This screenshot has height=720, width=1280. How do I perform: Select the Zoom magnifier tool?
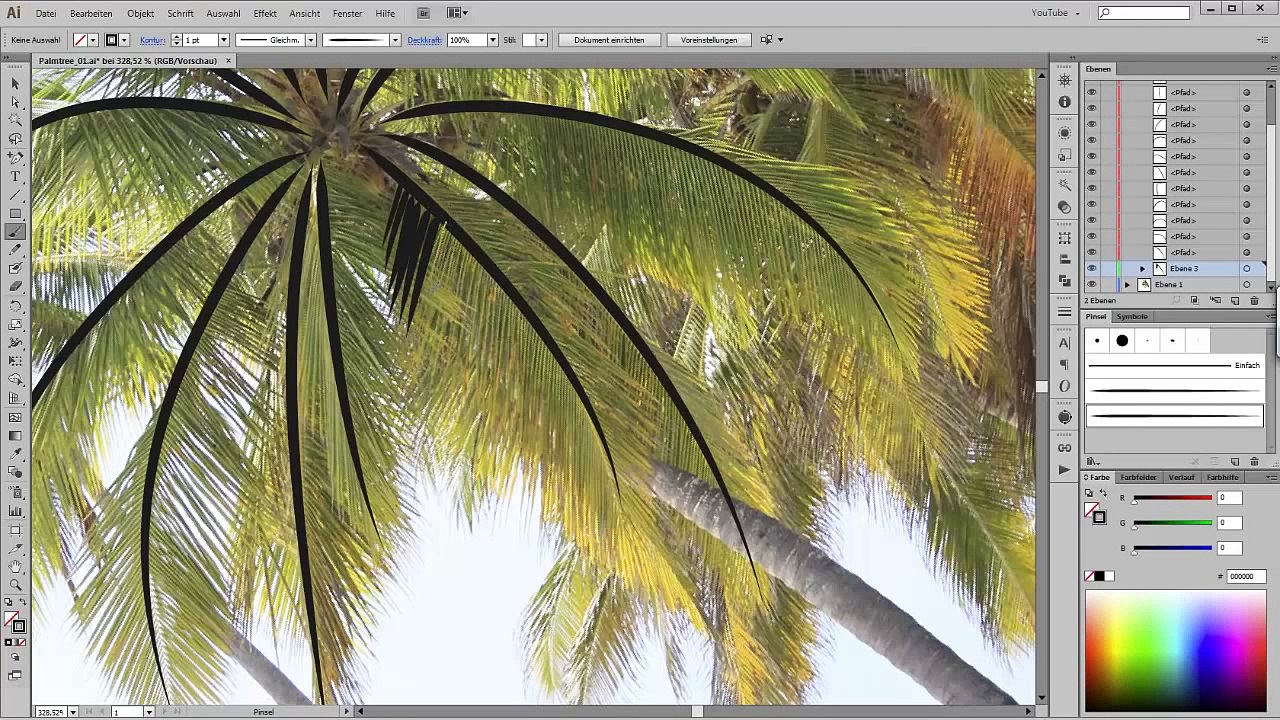click(15, 585)
